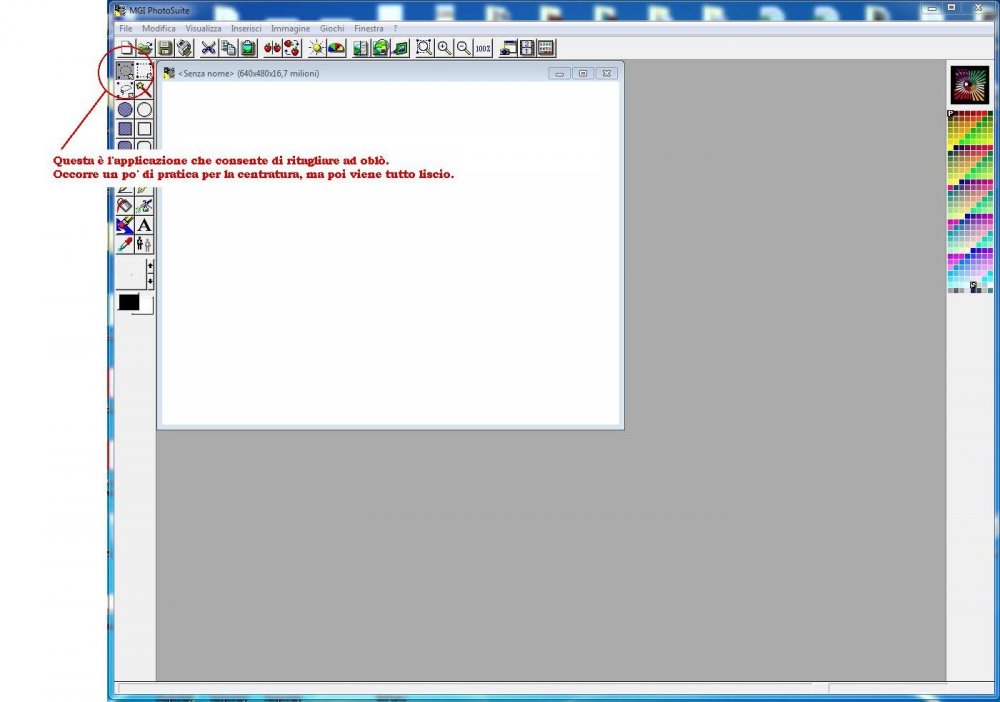
Task: Click the Print icon in toolbar
Action: (x=184, y=48)
